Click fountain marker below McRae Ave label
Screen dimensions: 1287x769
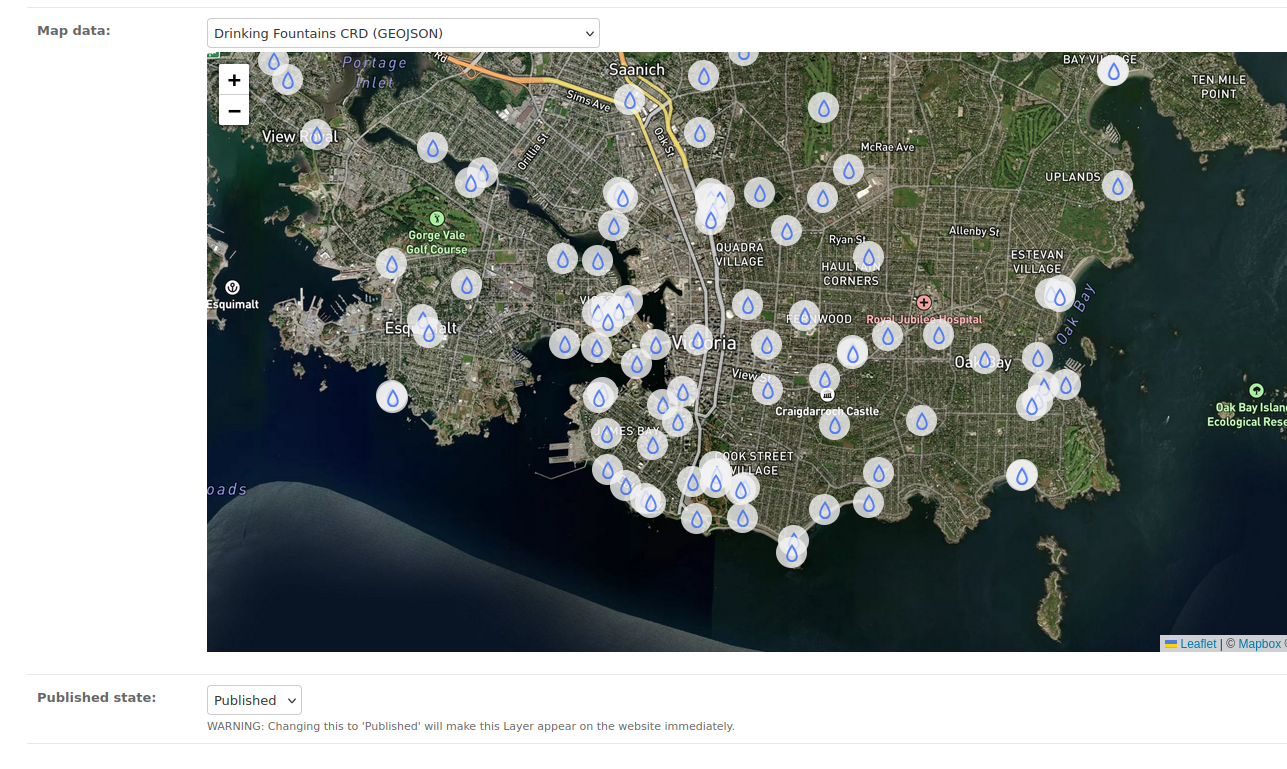point(848,170)
